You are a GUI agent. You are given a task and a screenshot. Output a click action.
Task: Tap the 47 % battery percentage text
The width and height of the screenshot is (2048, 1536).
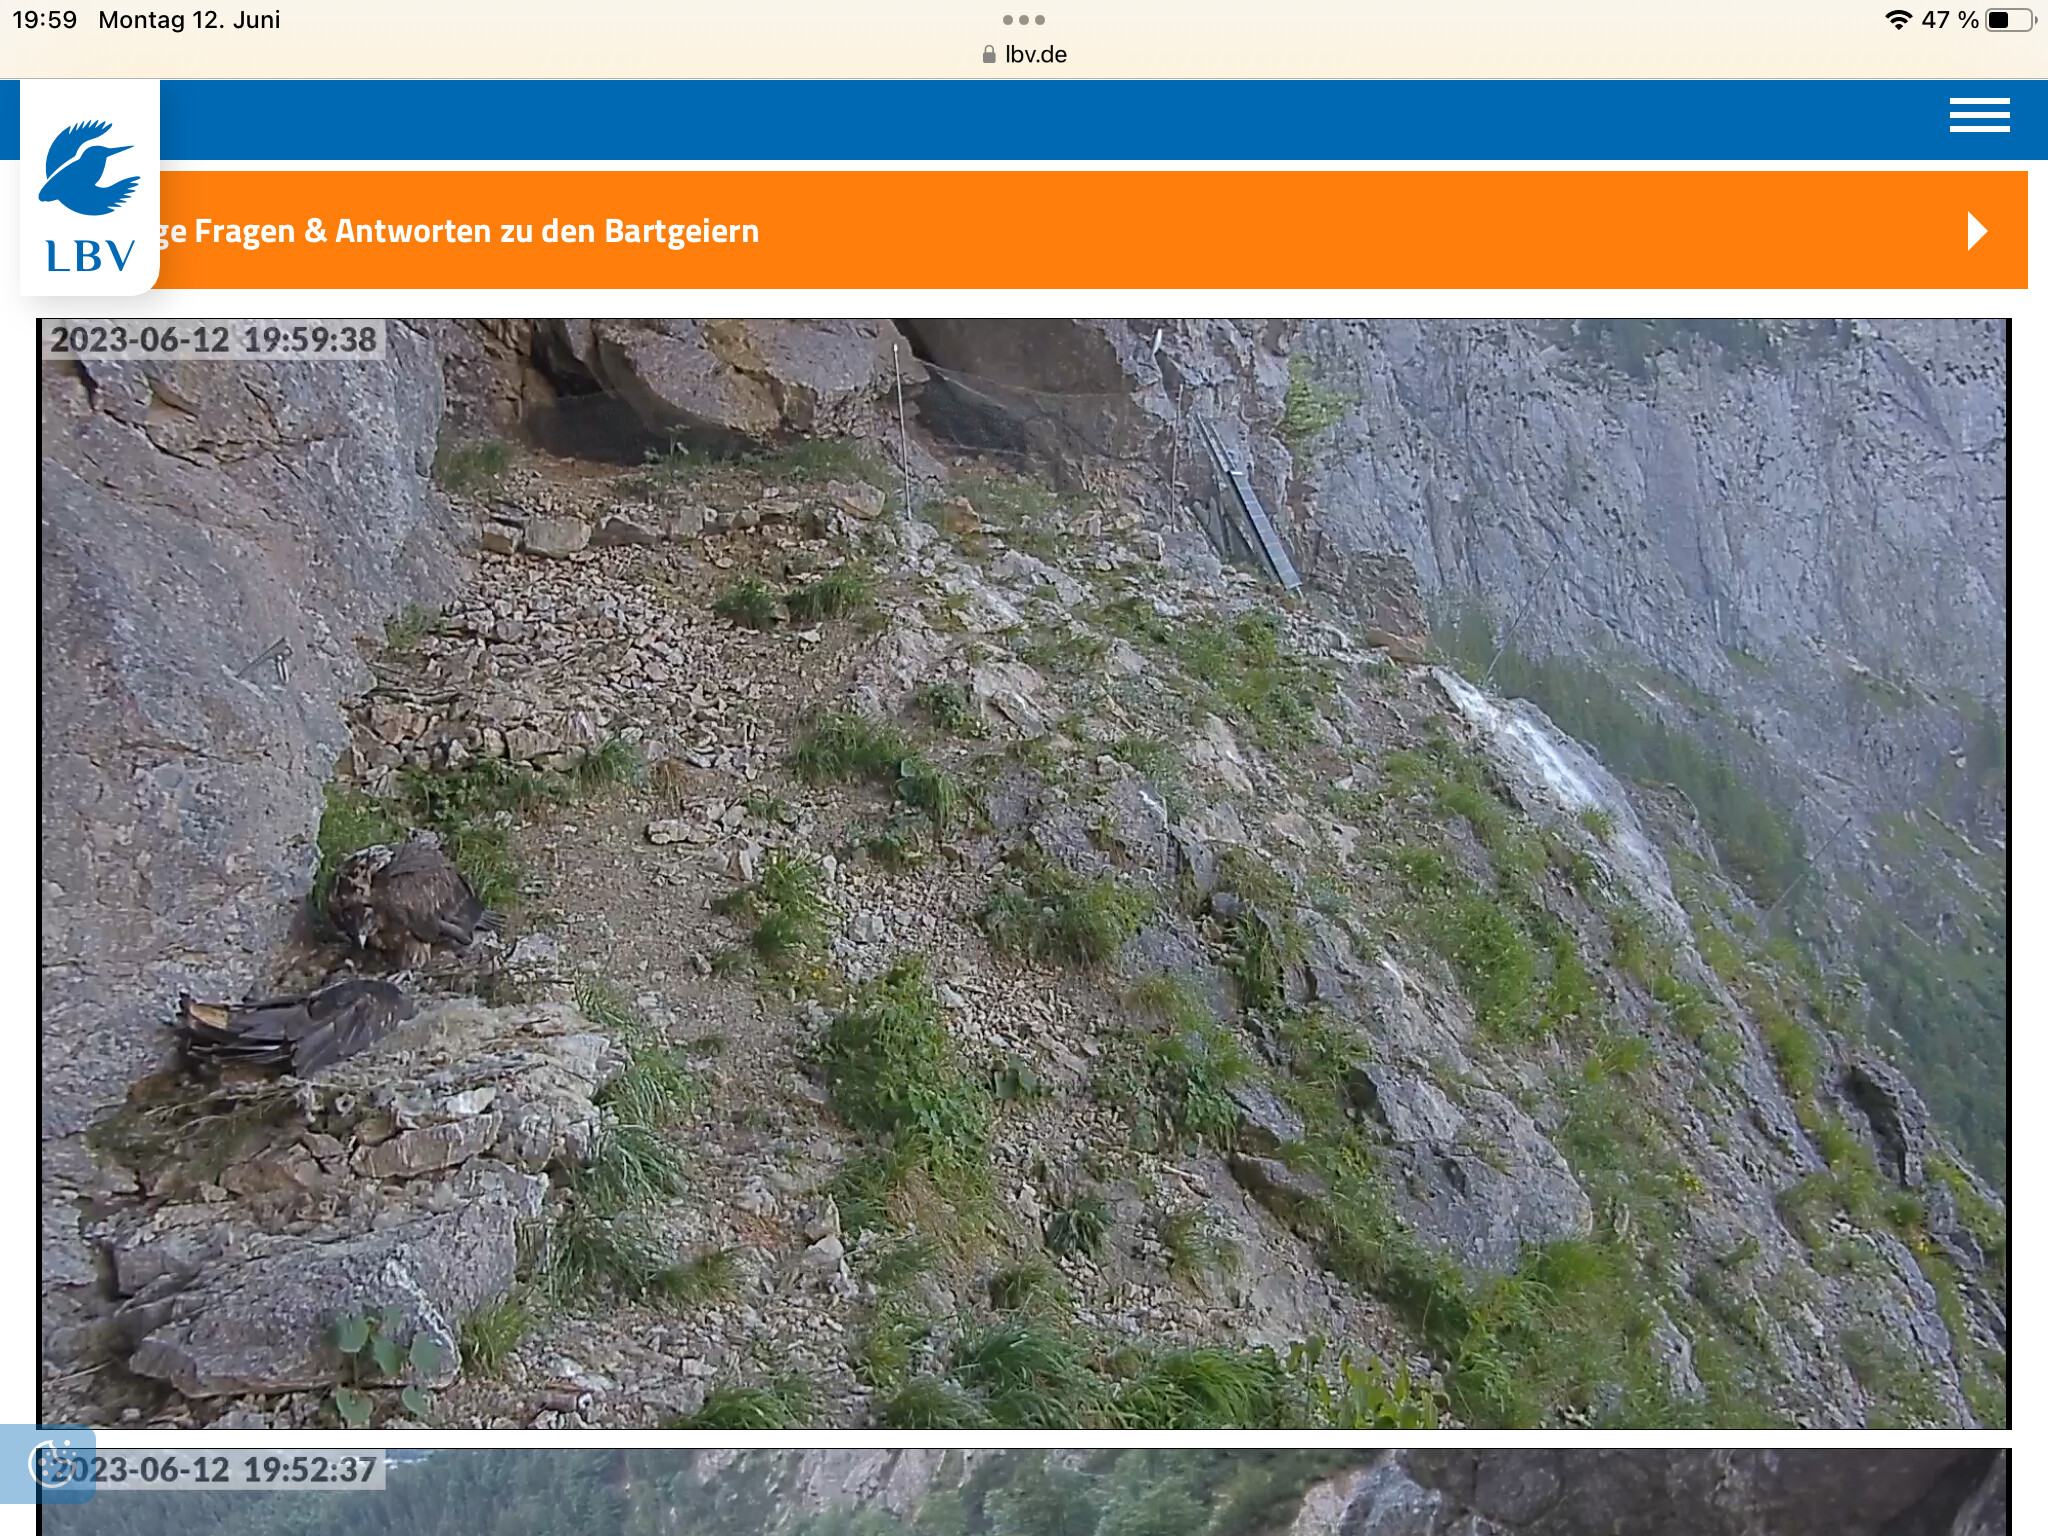coord(1949,20)
